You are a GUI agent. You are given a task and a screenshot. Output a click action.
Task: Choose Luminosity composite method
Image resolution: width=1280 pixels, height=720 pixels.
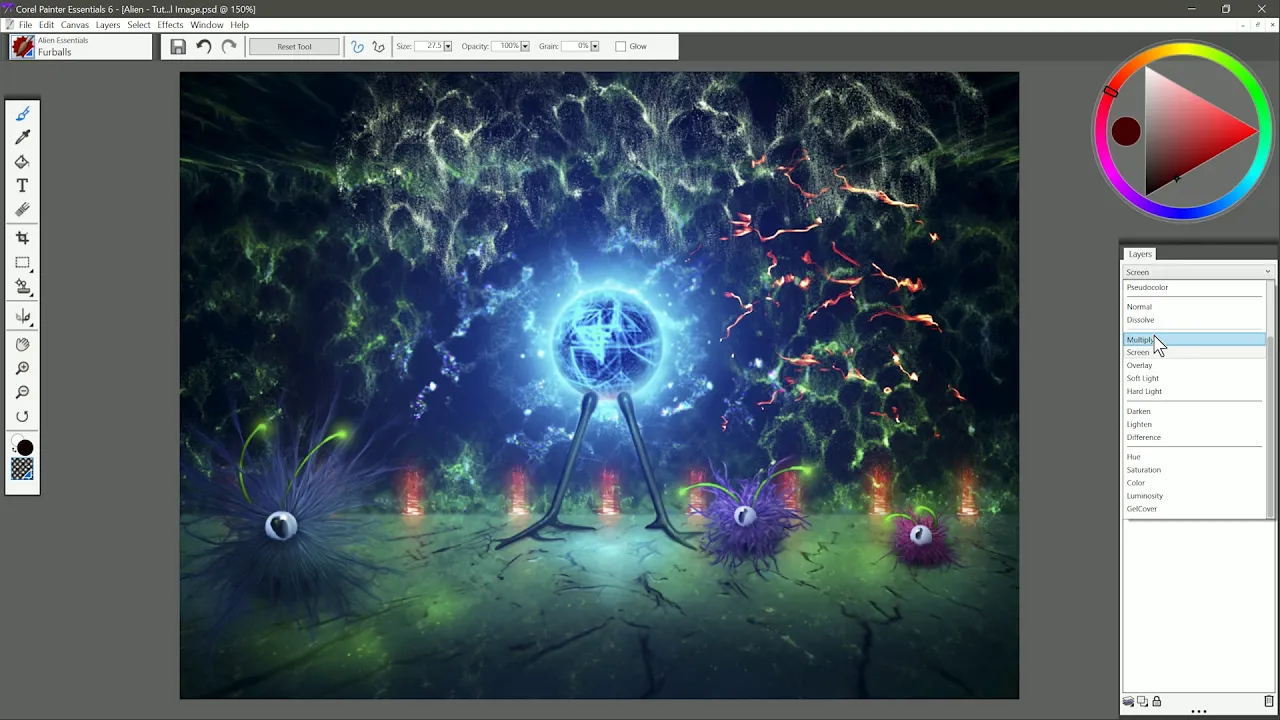[x=1194, y=496]
